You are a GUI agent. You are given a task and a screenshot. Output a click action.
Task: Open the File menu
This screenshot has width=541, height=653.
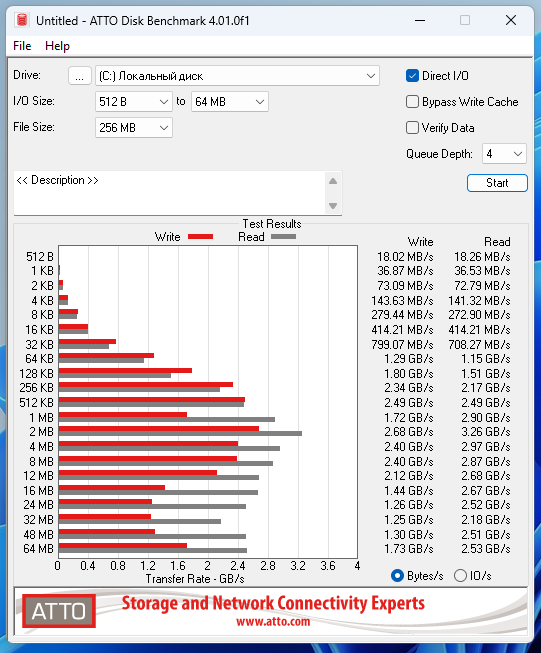pyautogui.click(x=22, y=46)
